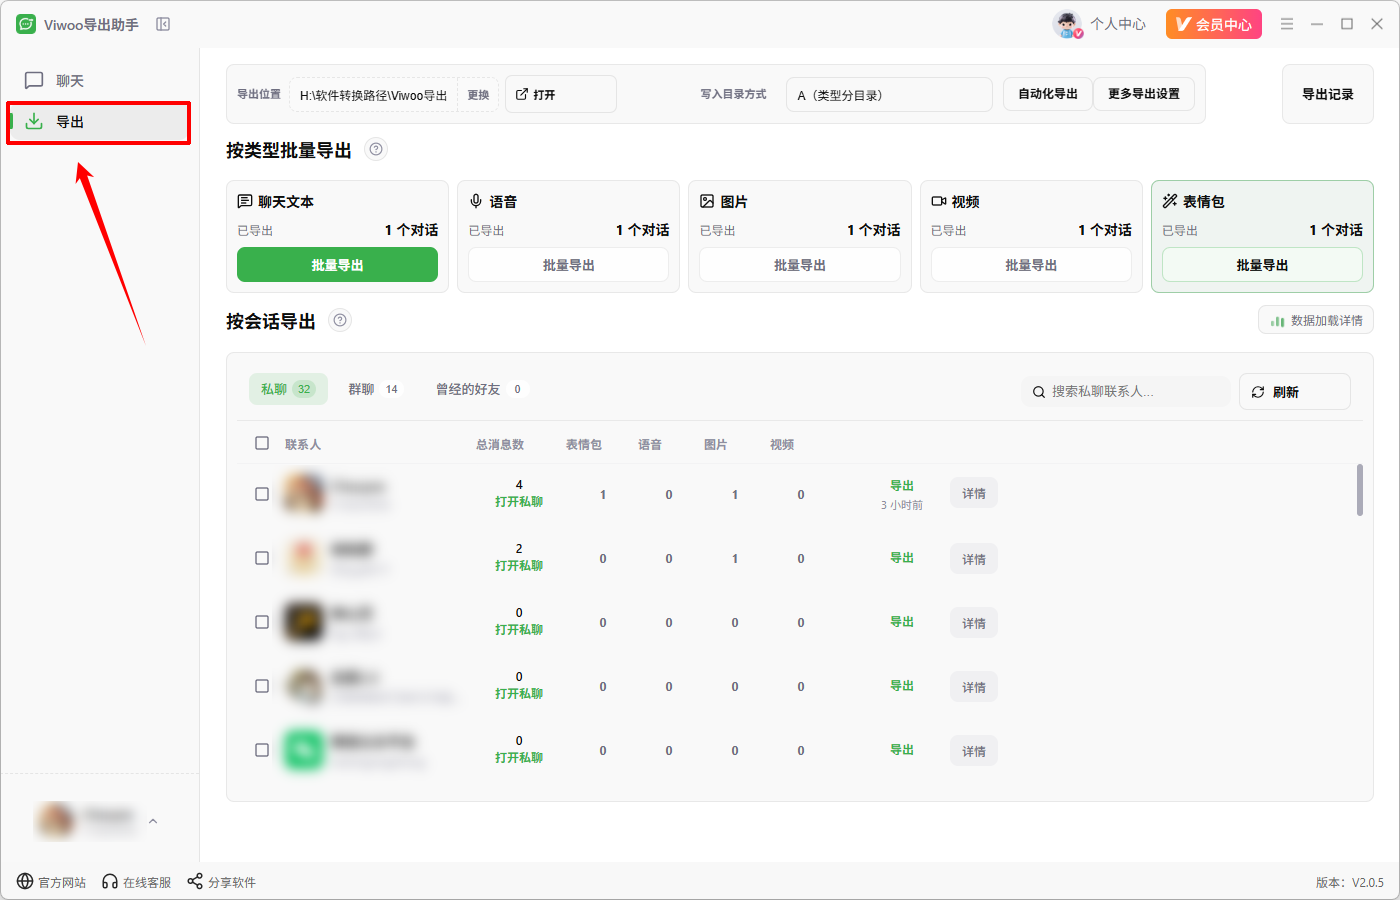Toggle the select-all checkbox beside 联系人
The width and height of the screenshot is (1400, 900).
[262, 443]
